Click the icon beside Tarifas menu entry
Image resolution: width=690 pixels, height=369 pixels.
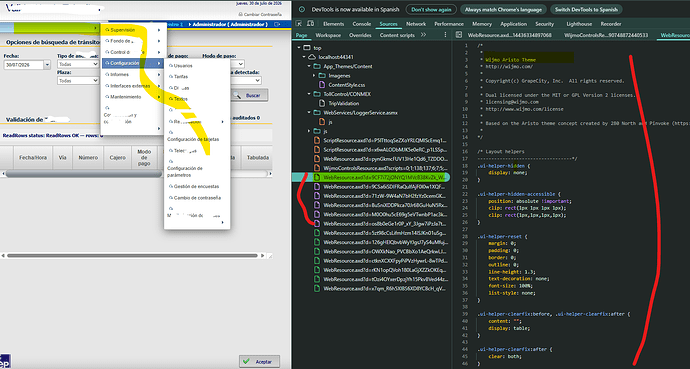(171, 77)
